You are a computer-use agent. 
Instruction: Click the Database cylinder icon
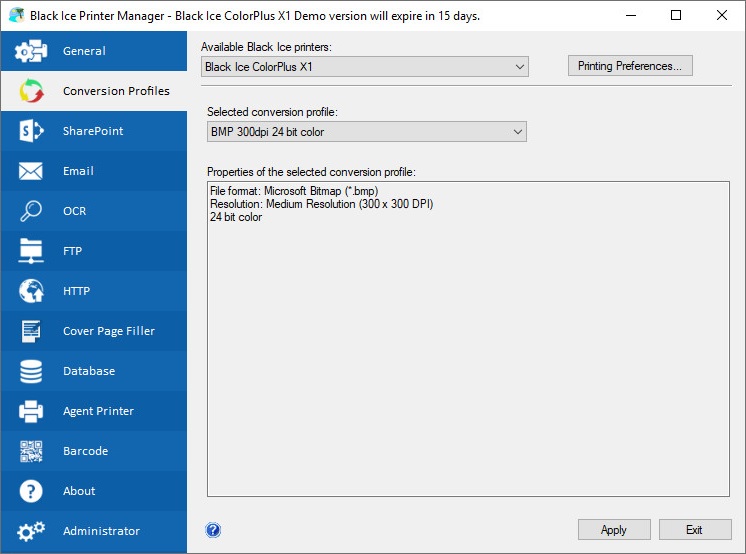coord(31,371)
